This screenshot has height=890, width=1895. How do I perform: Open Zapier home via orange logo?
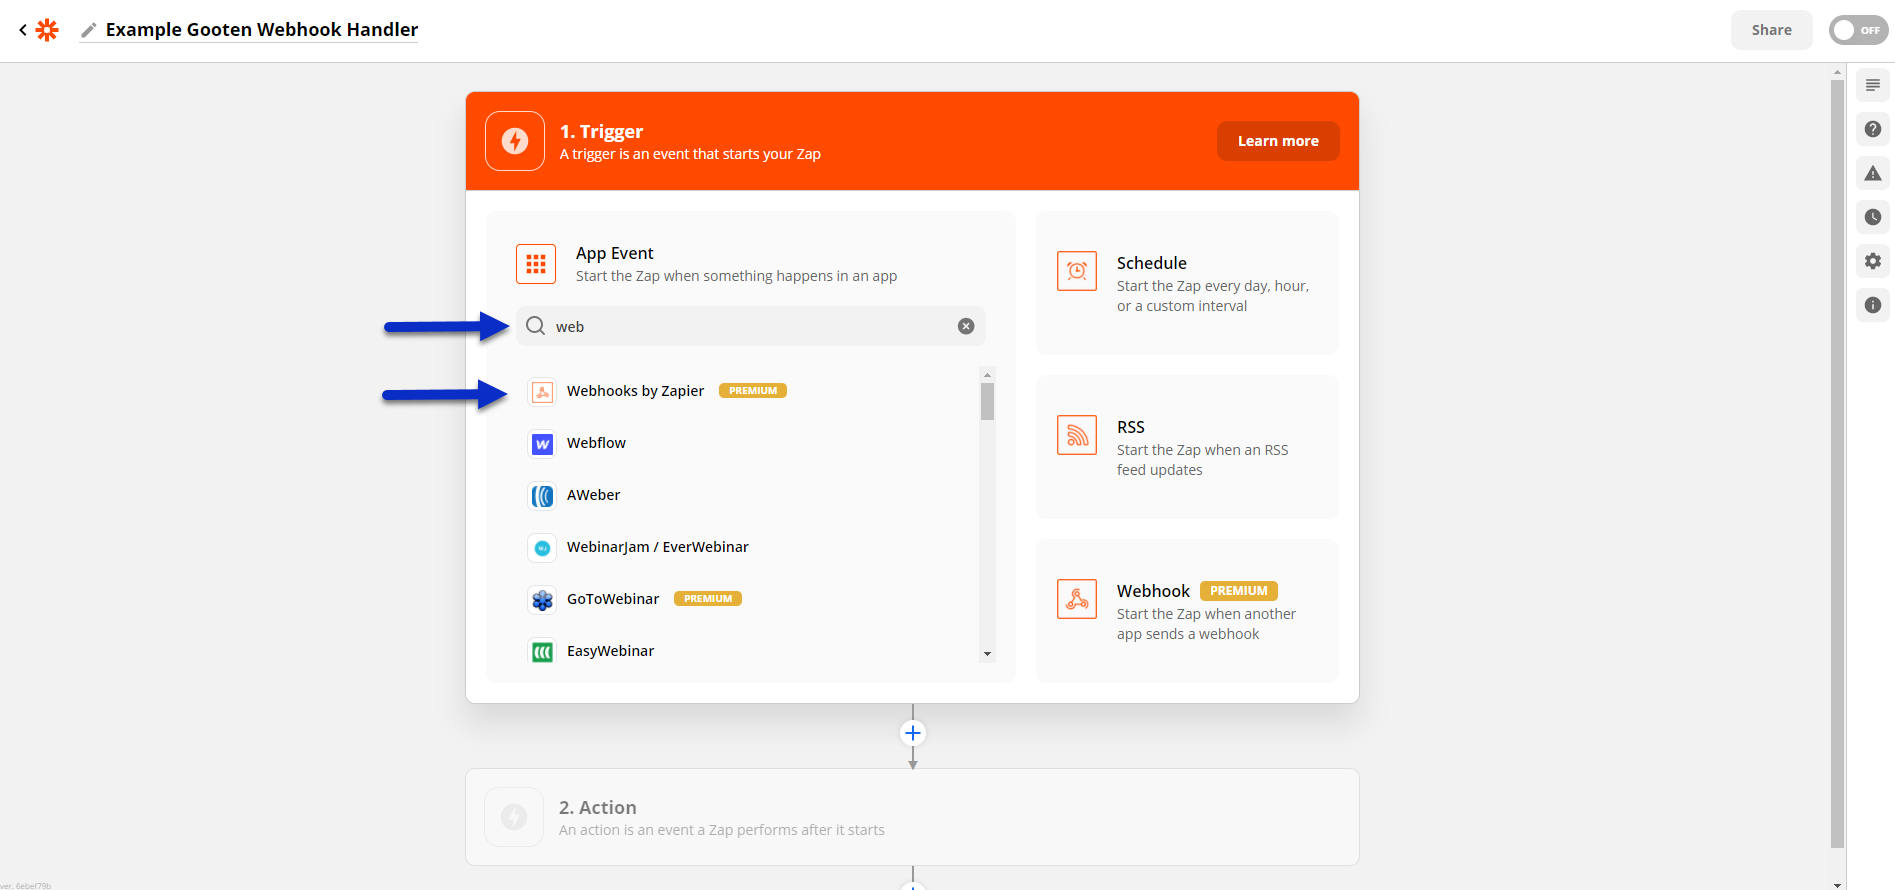[47, 30]
